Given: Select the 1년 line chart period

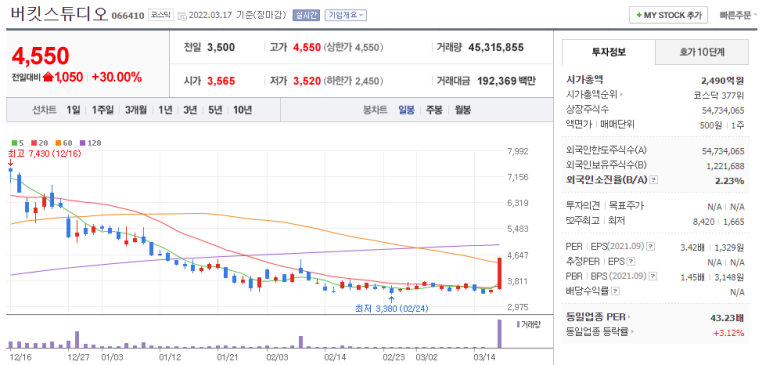Looking at the screenshot, I should coord(165,110).
